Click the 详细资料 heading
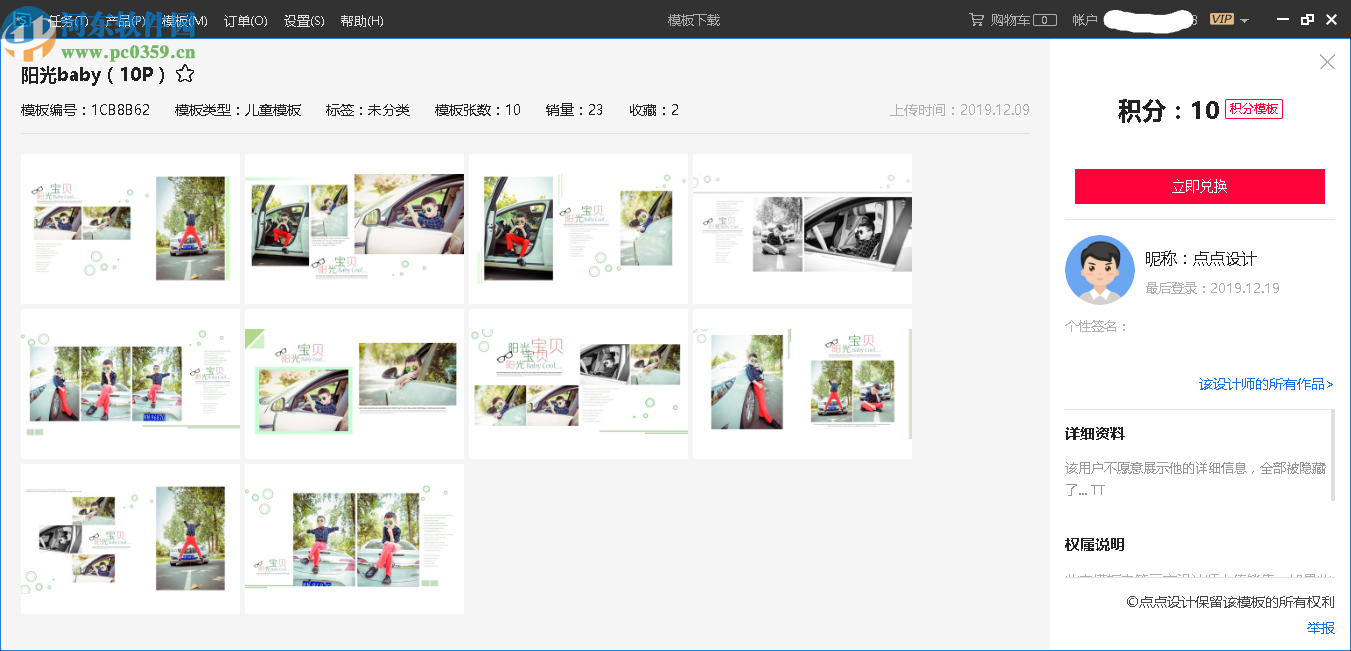Viewport: 1351px width, 651px height. coord(1095,434)
